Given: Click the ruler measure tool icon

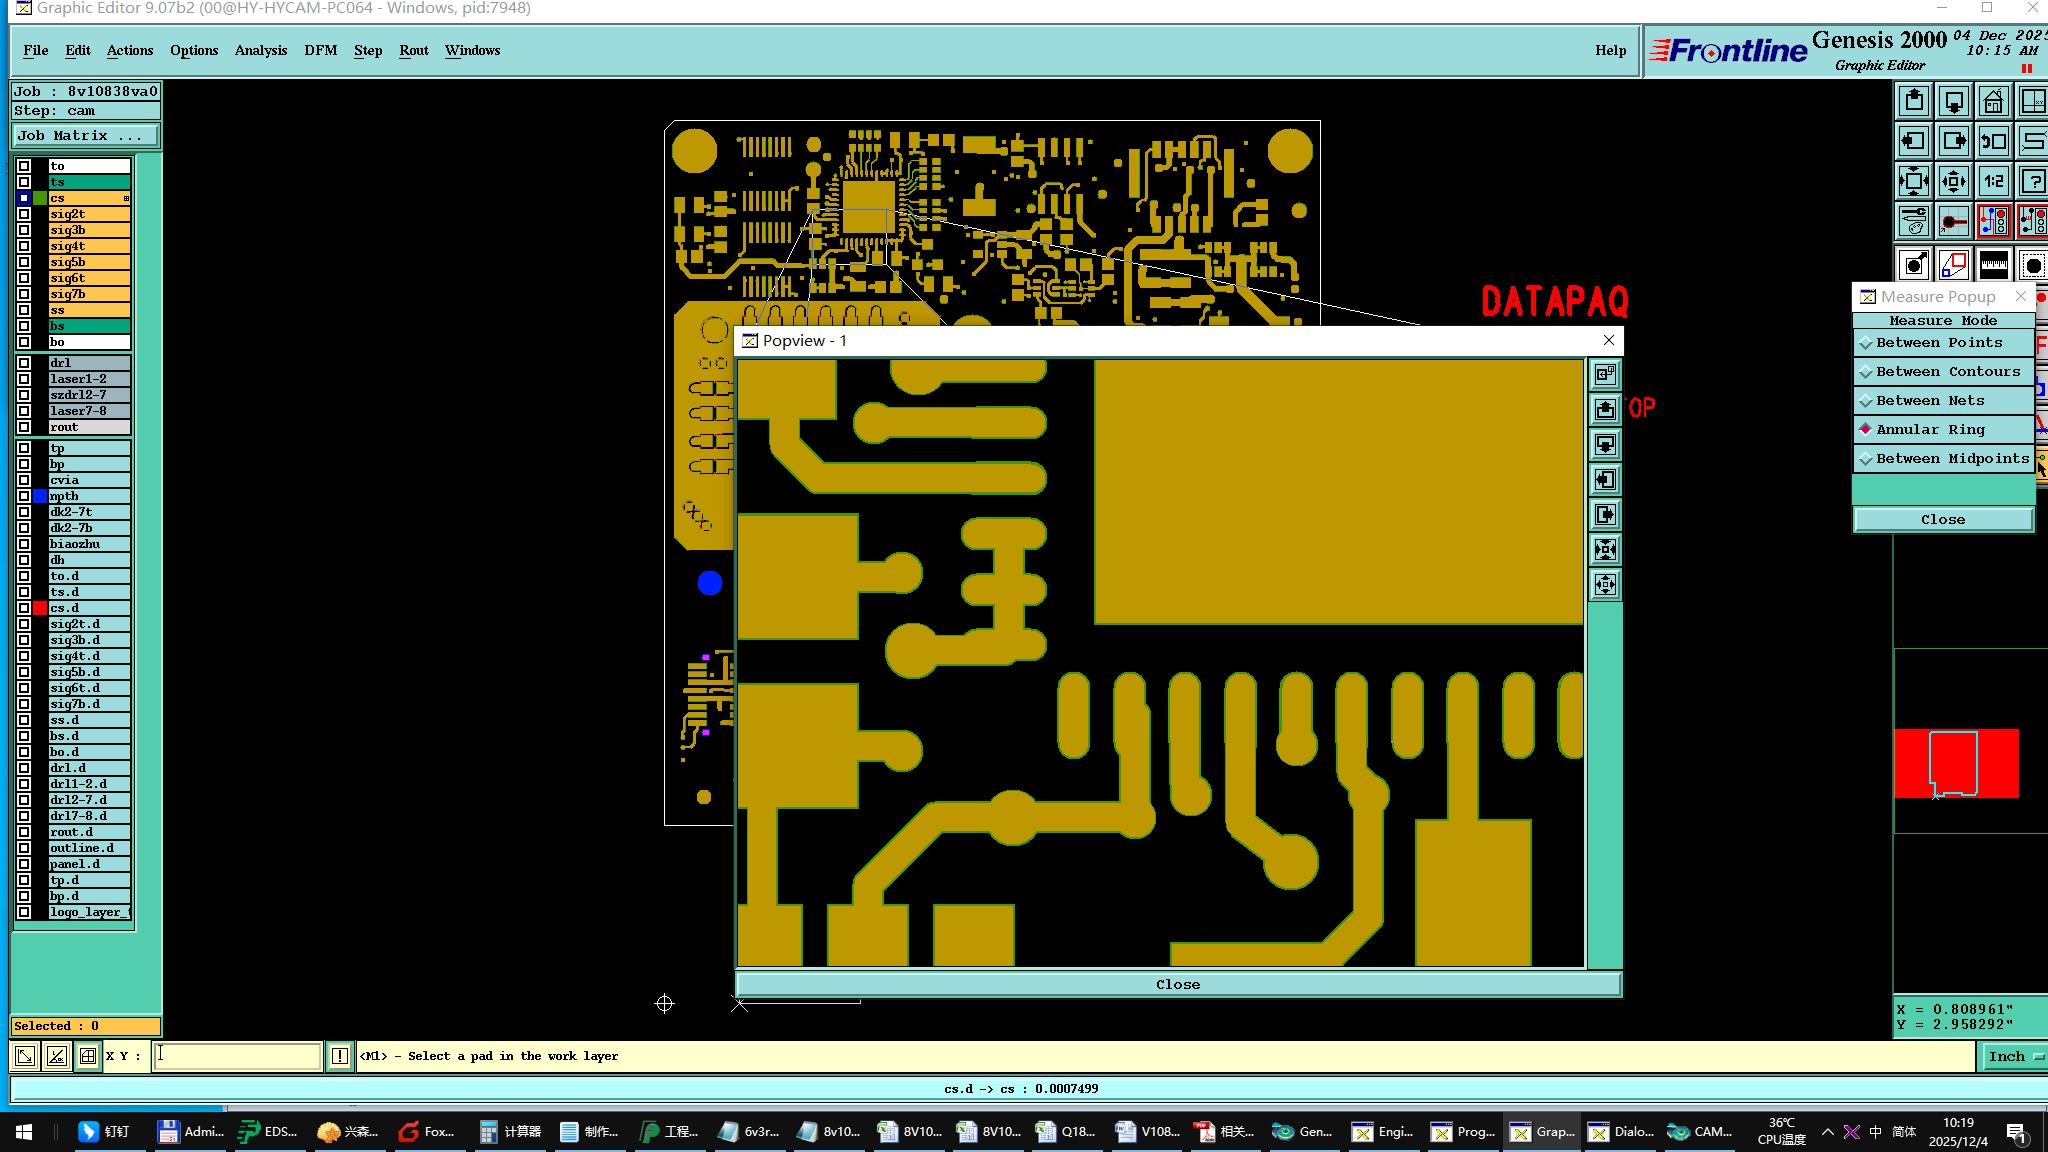Looking at the screenshot, I should (1993, 265).
